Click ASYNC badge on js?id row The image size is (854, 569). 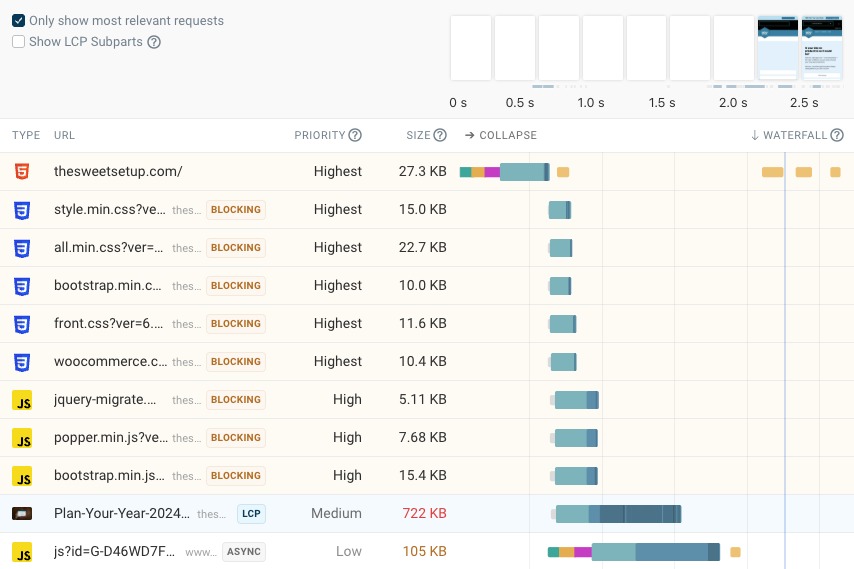[243, 552]
